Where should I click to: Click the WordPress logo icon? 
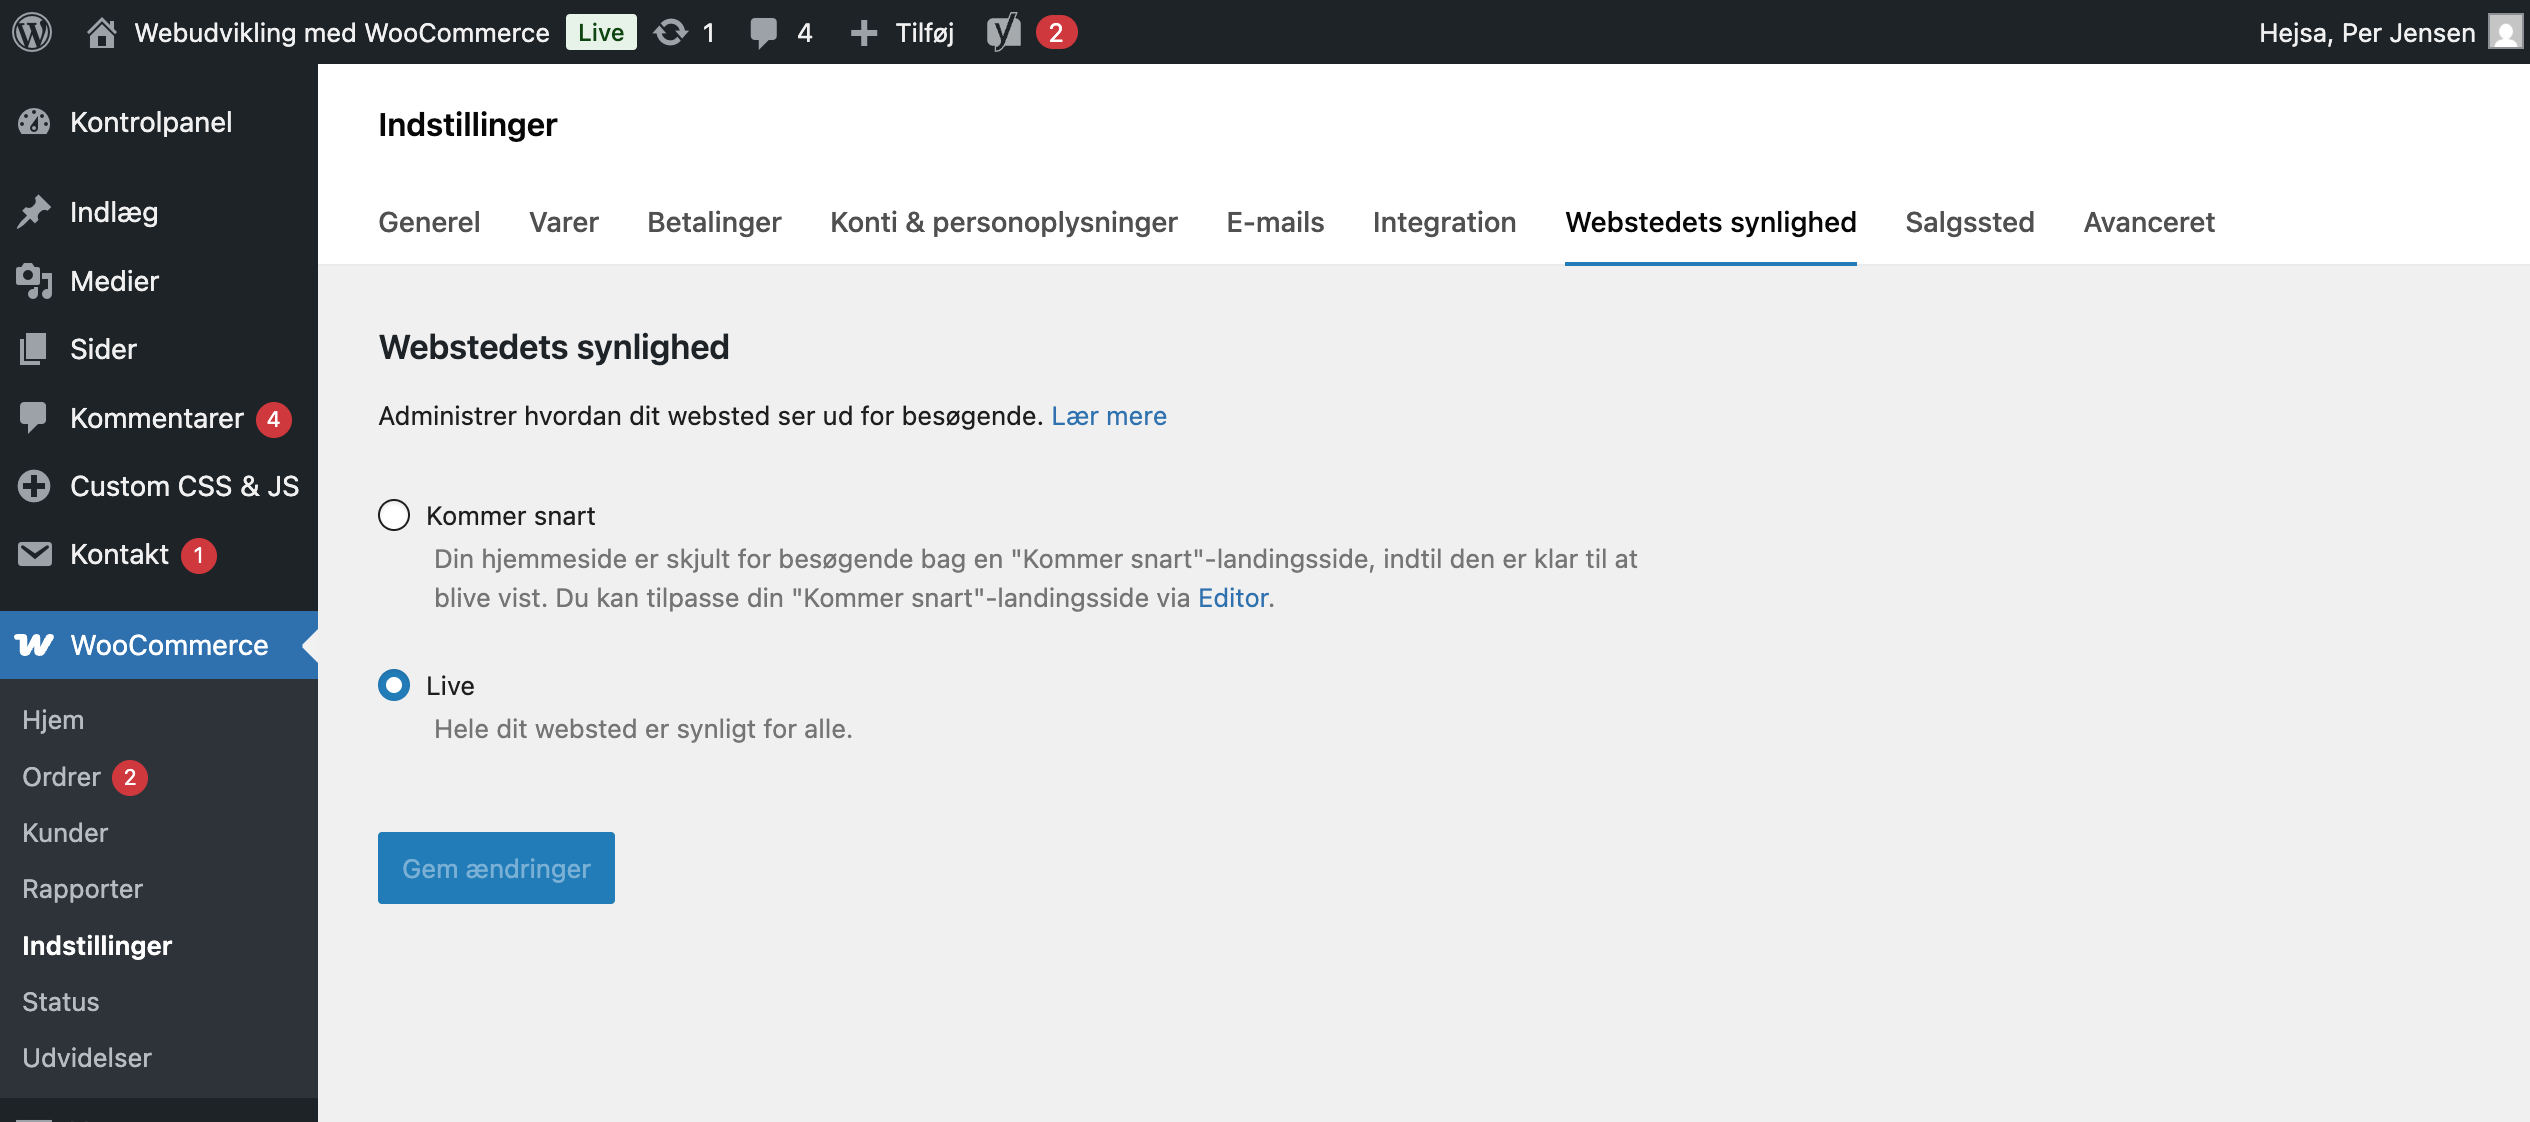[x=32, y=32]
